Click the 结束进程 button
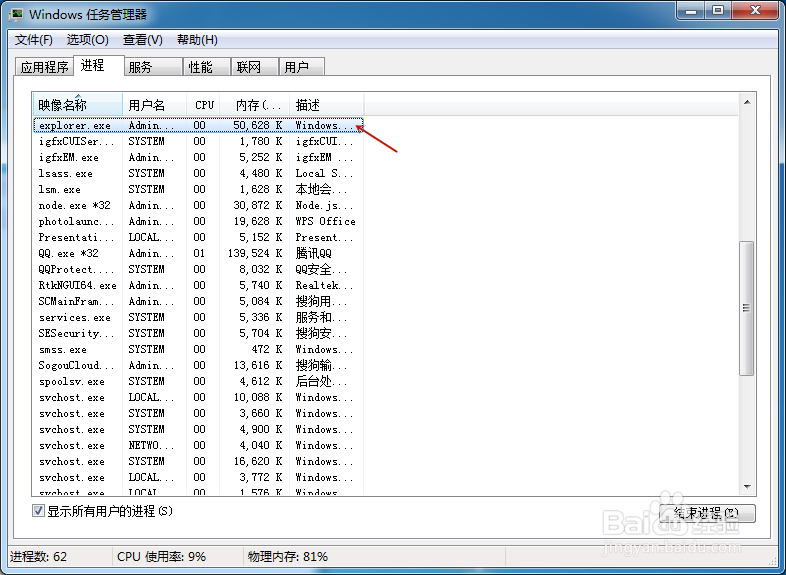 coord(707,513)
